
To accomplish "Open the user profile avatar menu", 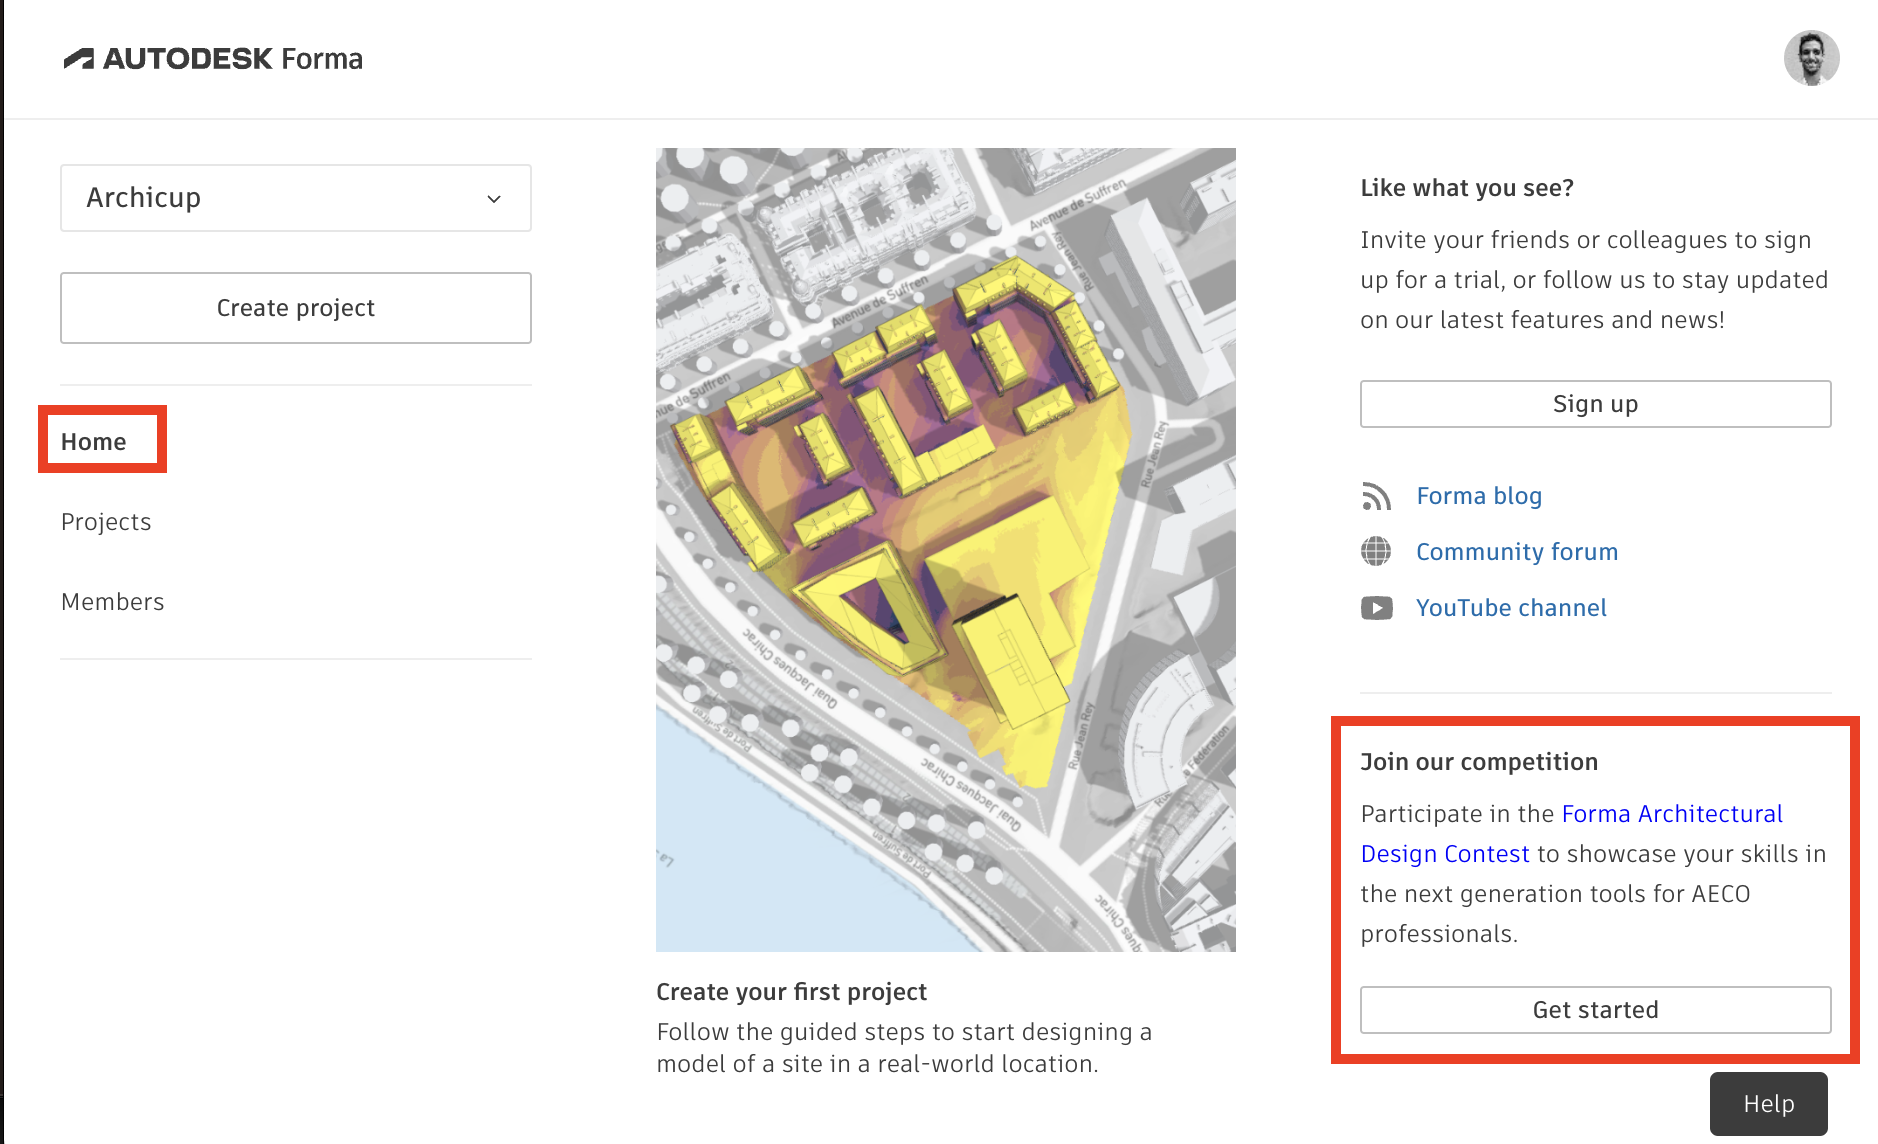I will [1811, 58].
